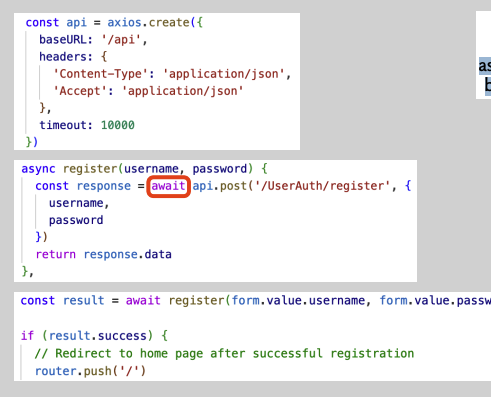The image size is (491, 397).
Task: Click register in the async function signature
Action: 90,169
